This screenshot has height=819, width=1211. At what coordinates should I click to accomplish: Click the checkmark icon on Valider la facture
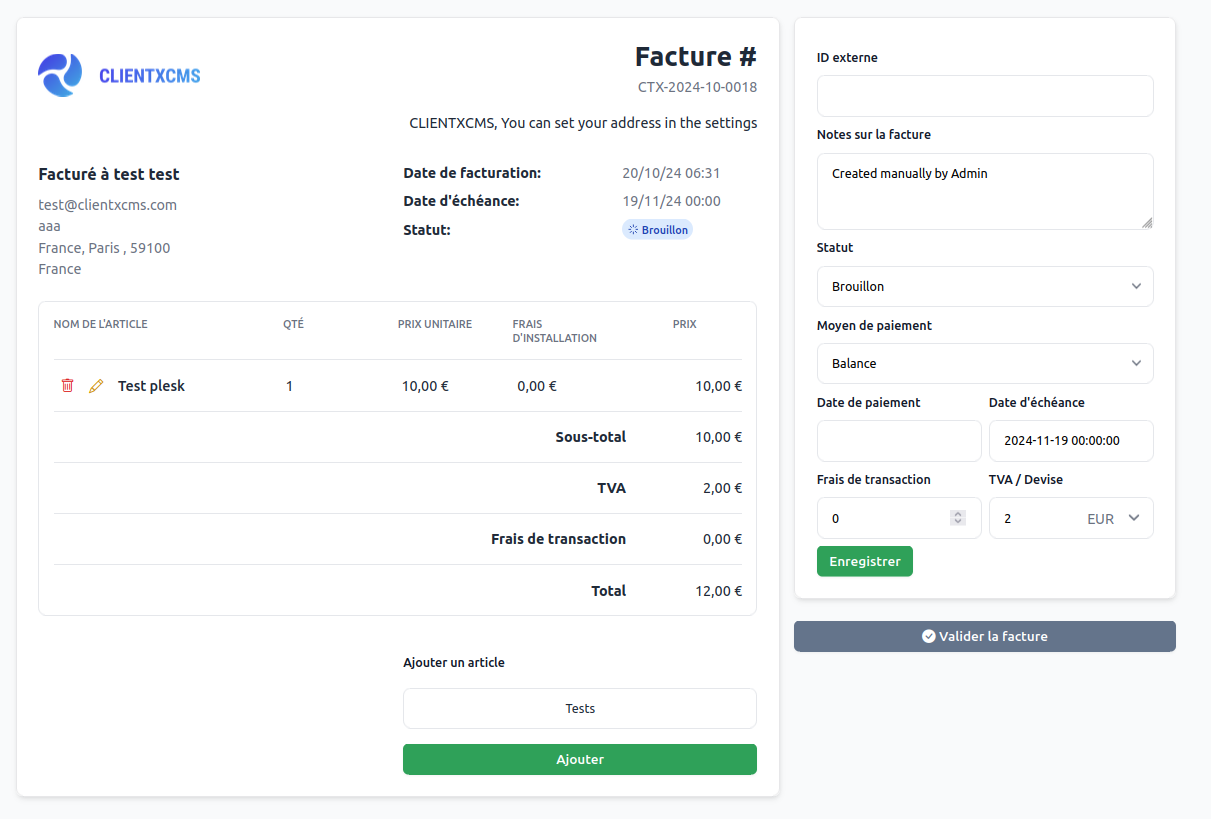click(928, 636)
